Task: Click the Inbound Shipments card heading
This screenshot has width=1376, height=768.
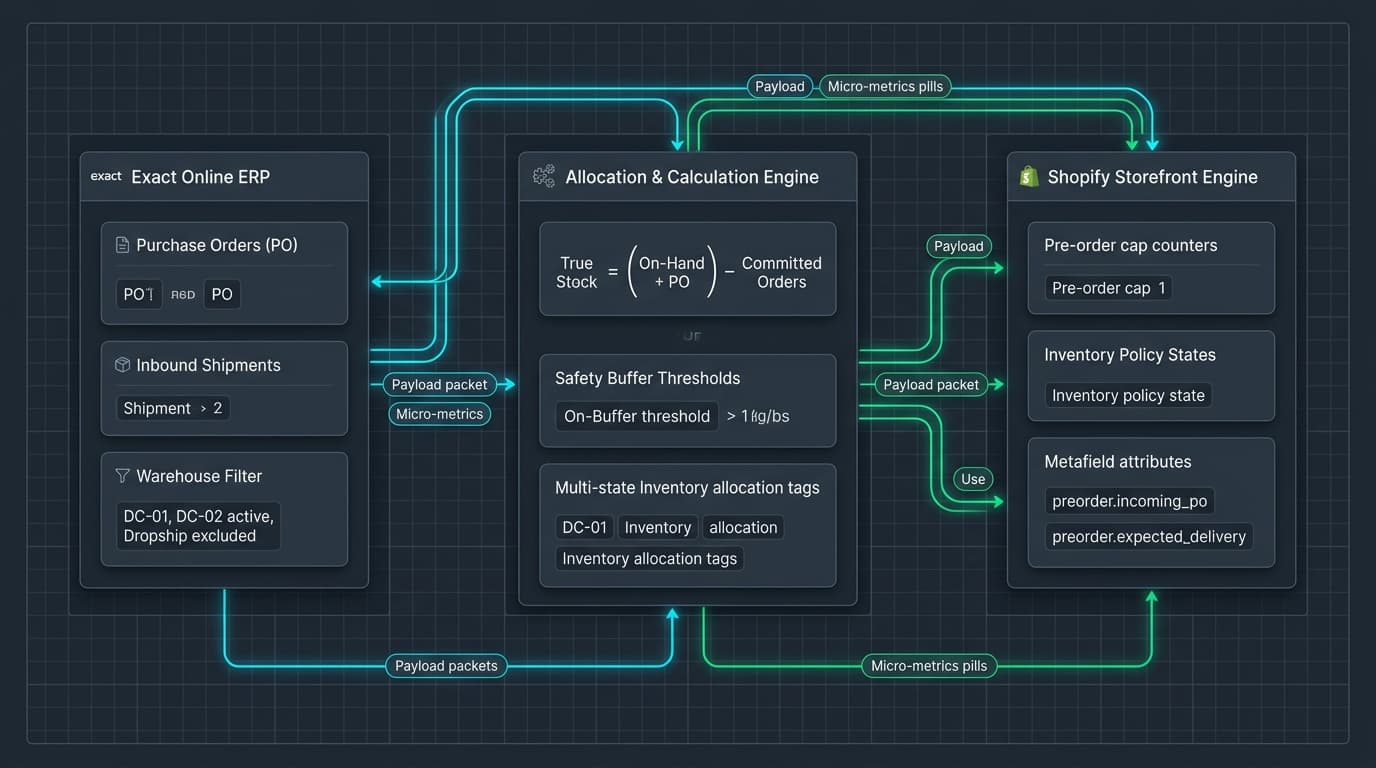Action: [208, 365]
